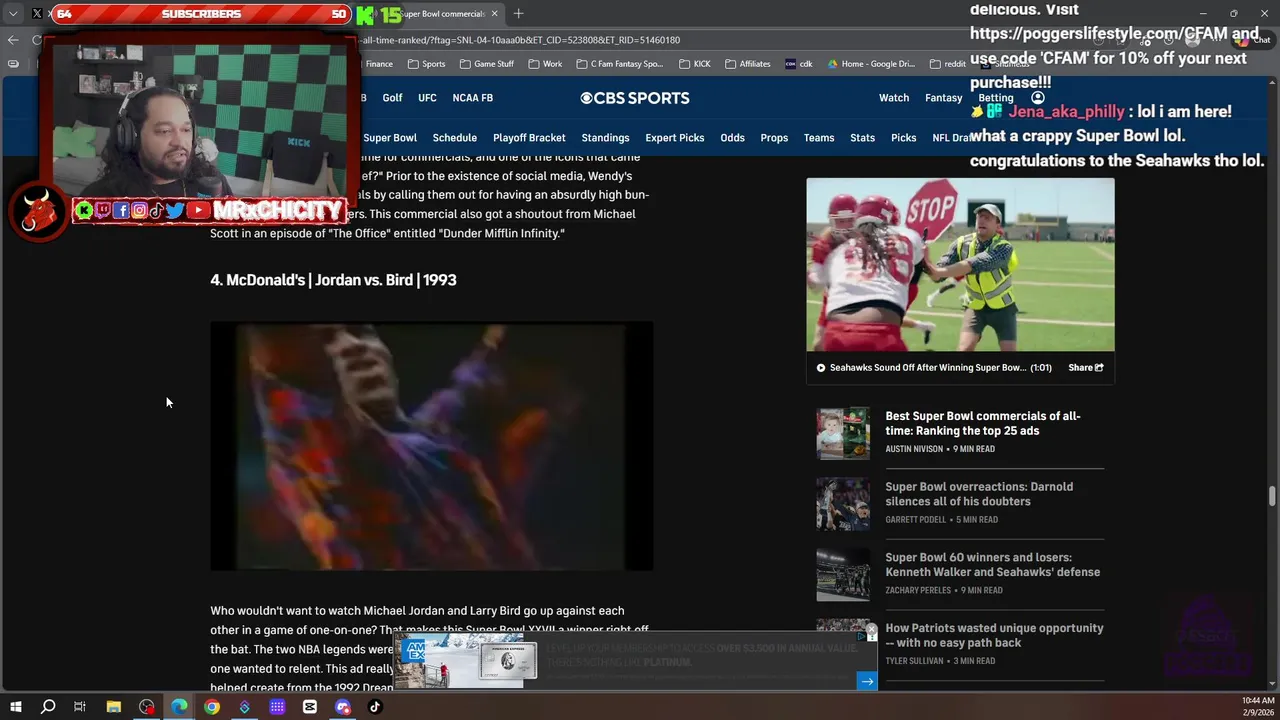Go back to previous page
This screenshot has width=1280, height=720.
[12, 40]
